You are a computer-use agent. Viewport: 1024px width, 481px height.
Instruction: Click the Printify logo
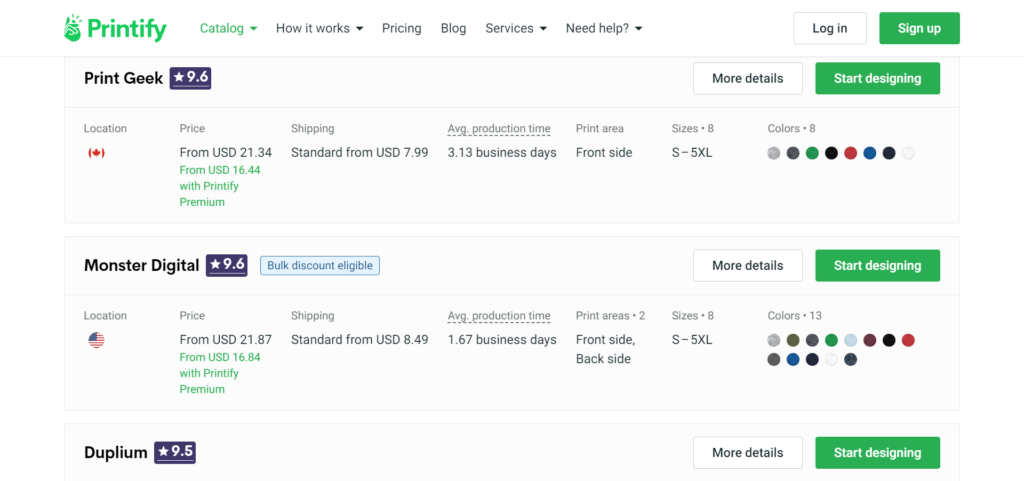[115, 28]
